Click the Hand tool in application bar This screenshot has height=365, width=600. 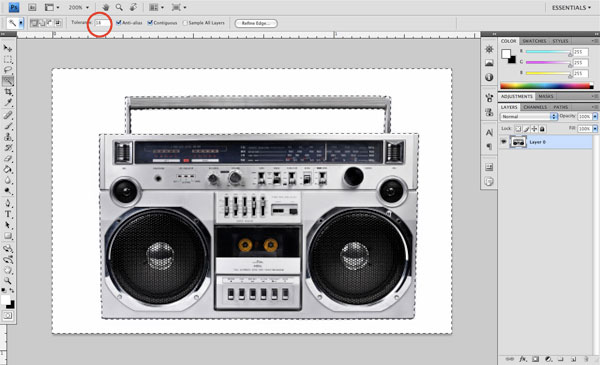click(106, 7)
